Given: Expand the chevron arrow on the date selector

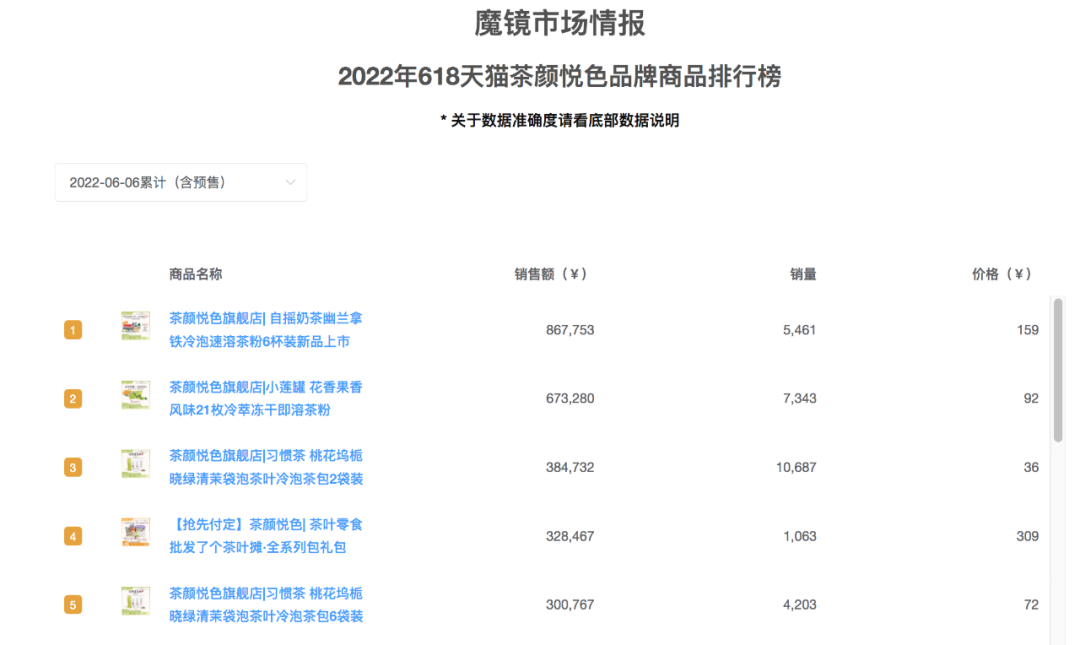Looking at the screenshot, I should [291, 182].
